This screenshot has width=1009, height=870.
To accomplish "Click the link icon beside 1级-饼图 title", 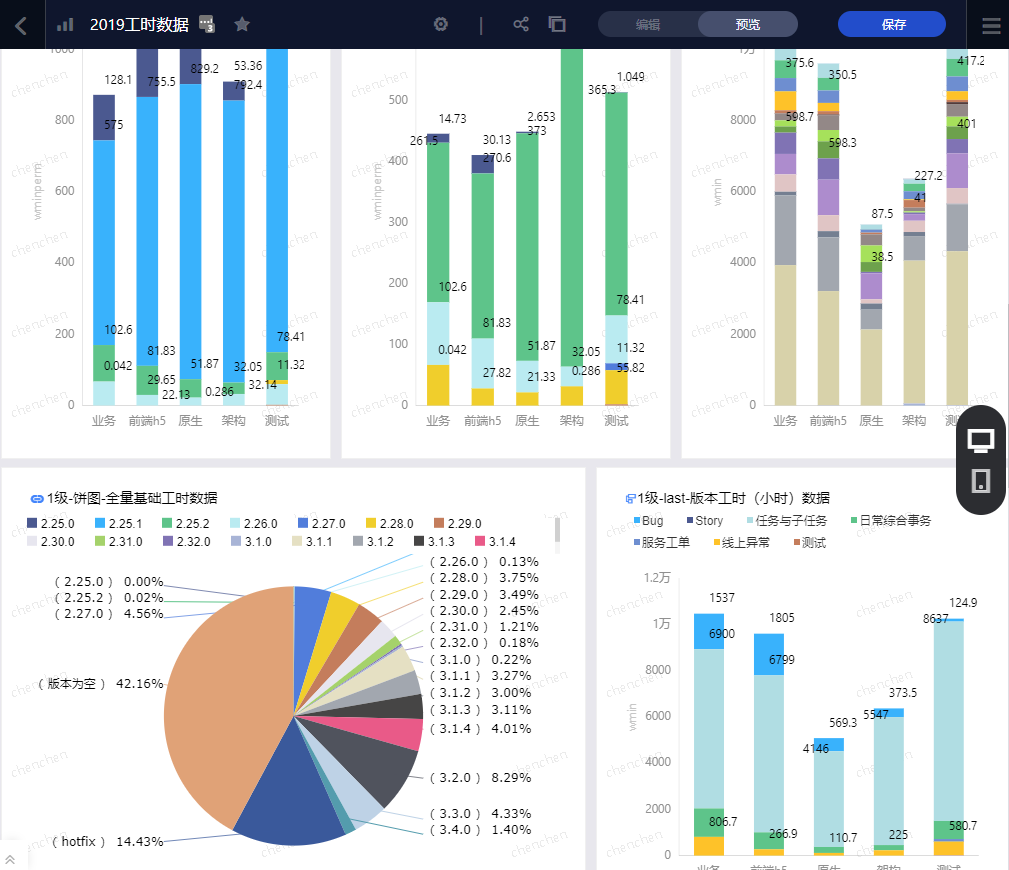I will tap(37, 499).
